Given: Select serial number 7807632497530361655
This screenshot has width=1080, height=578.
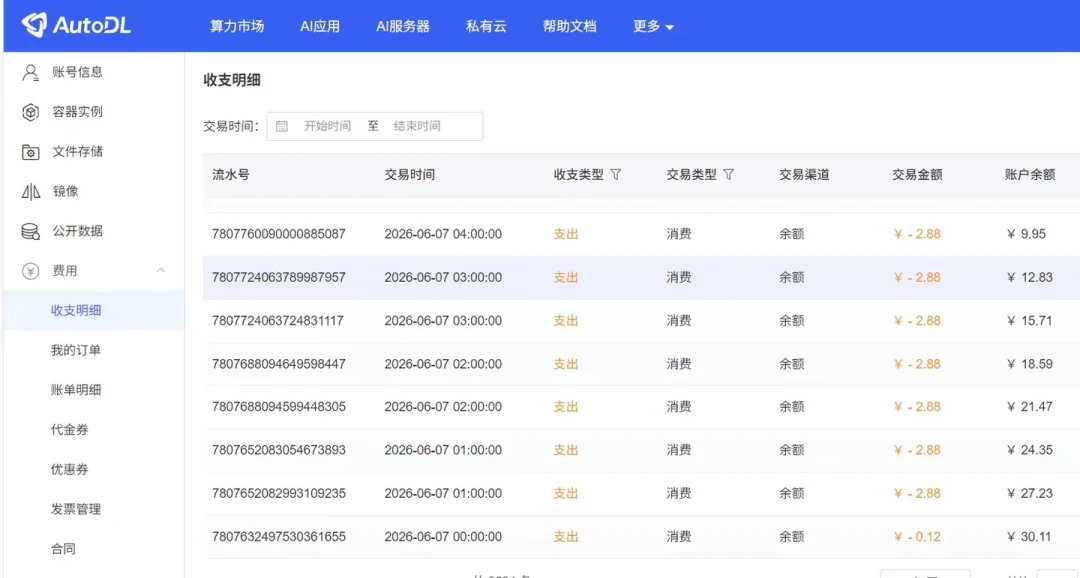Looking at the screenshot, I should point(279,537).
